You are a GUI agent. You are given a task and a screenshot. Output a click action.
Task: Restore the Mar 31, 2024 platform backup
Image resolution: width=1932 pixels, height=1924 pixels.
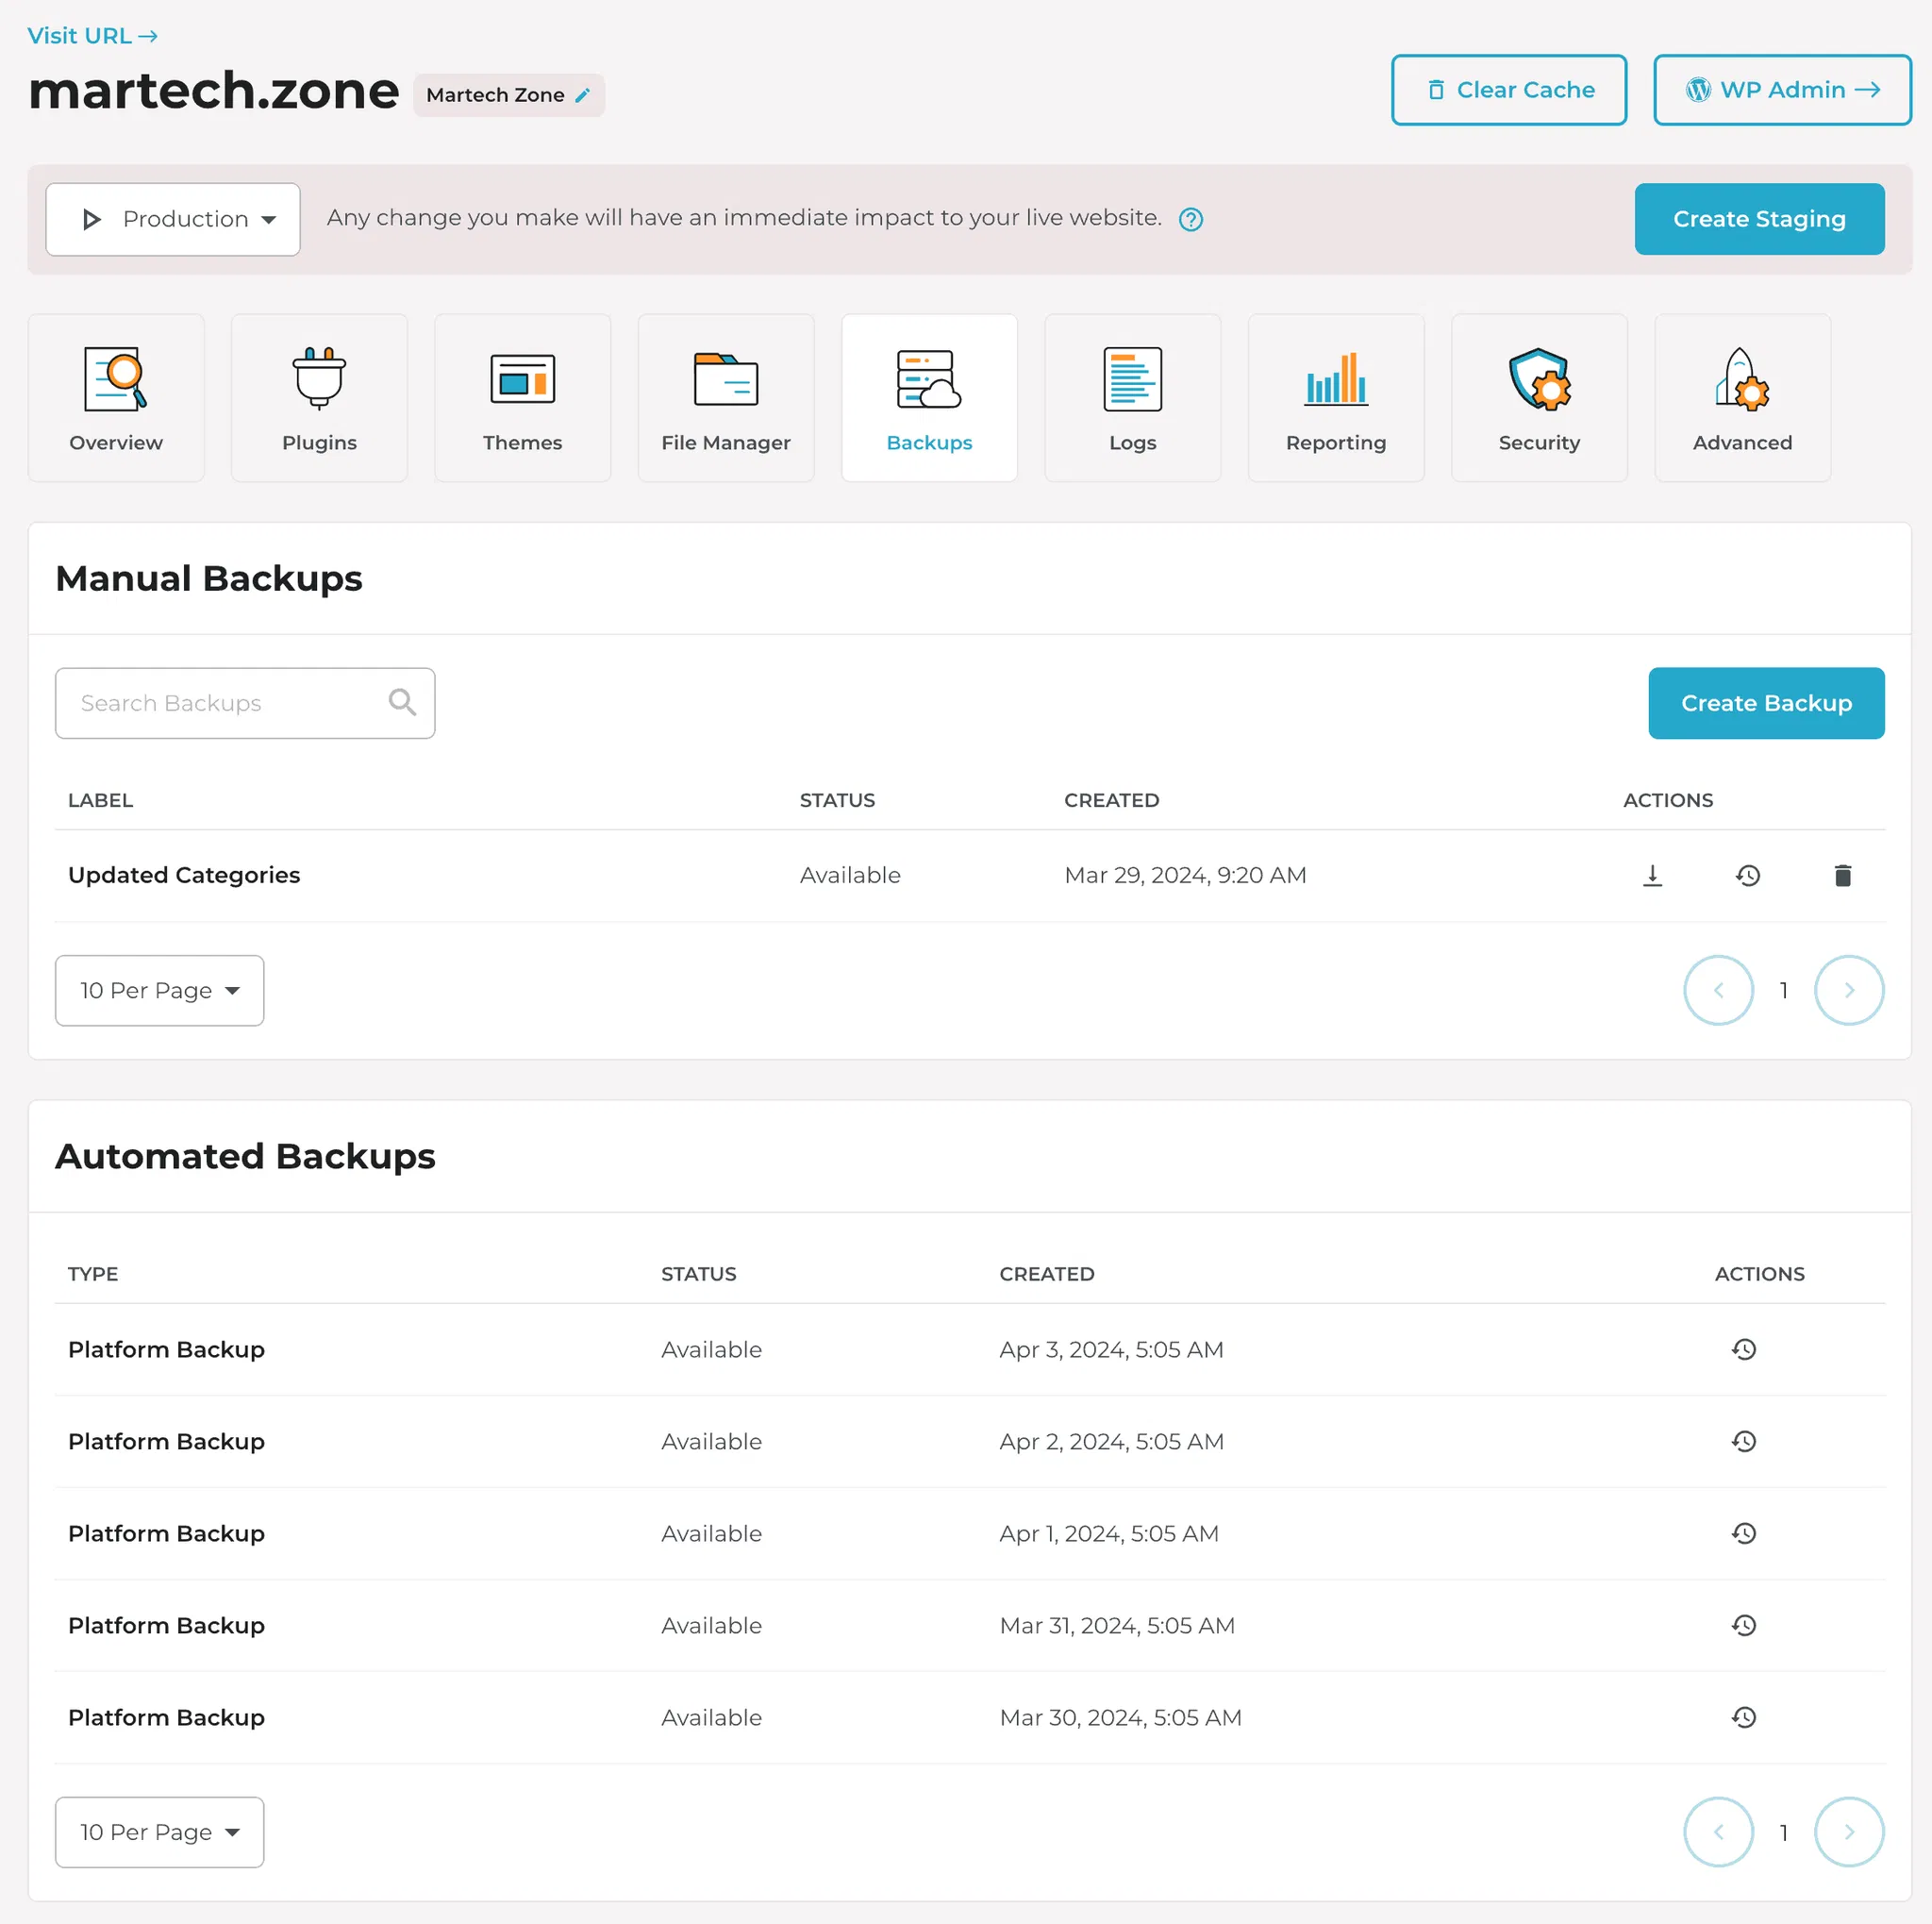pos(1743,1625)
